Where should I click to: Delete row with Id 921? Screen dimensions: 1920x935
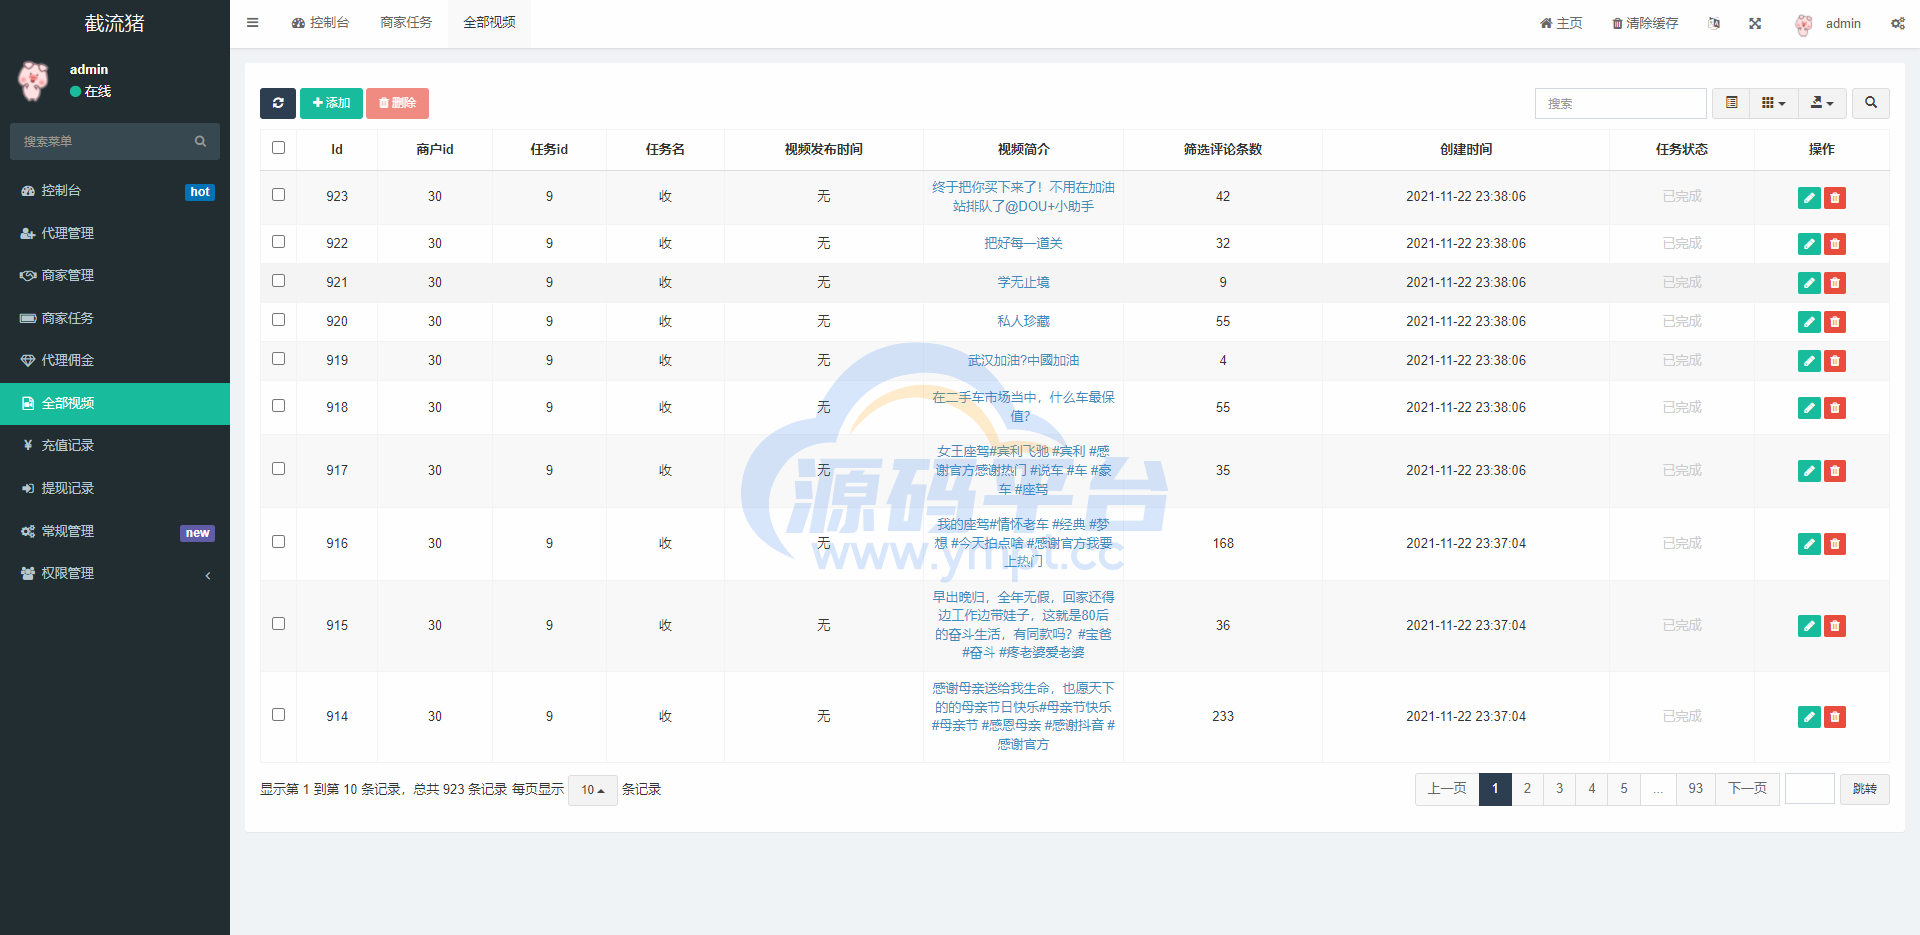[1835, 283]
